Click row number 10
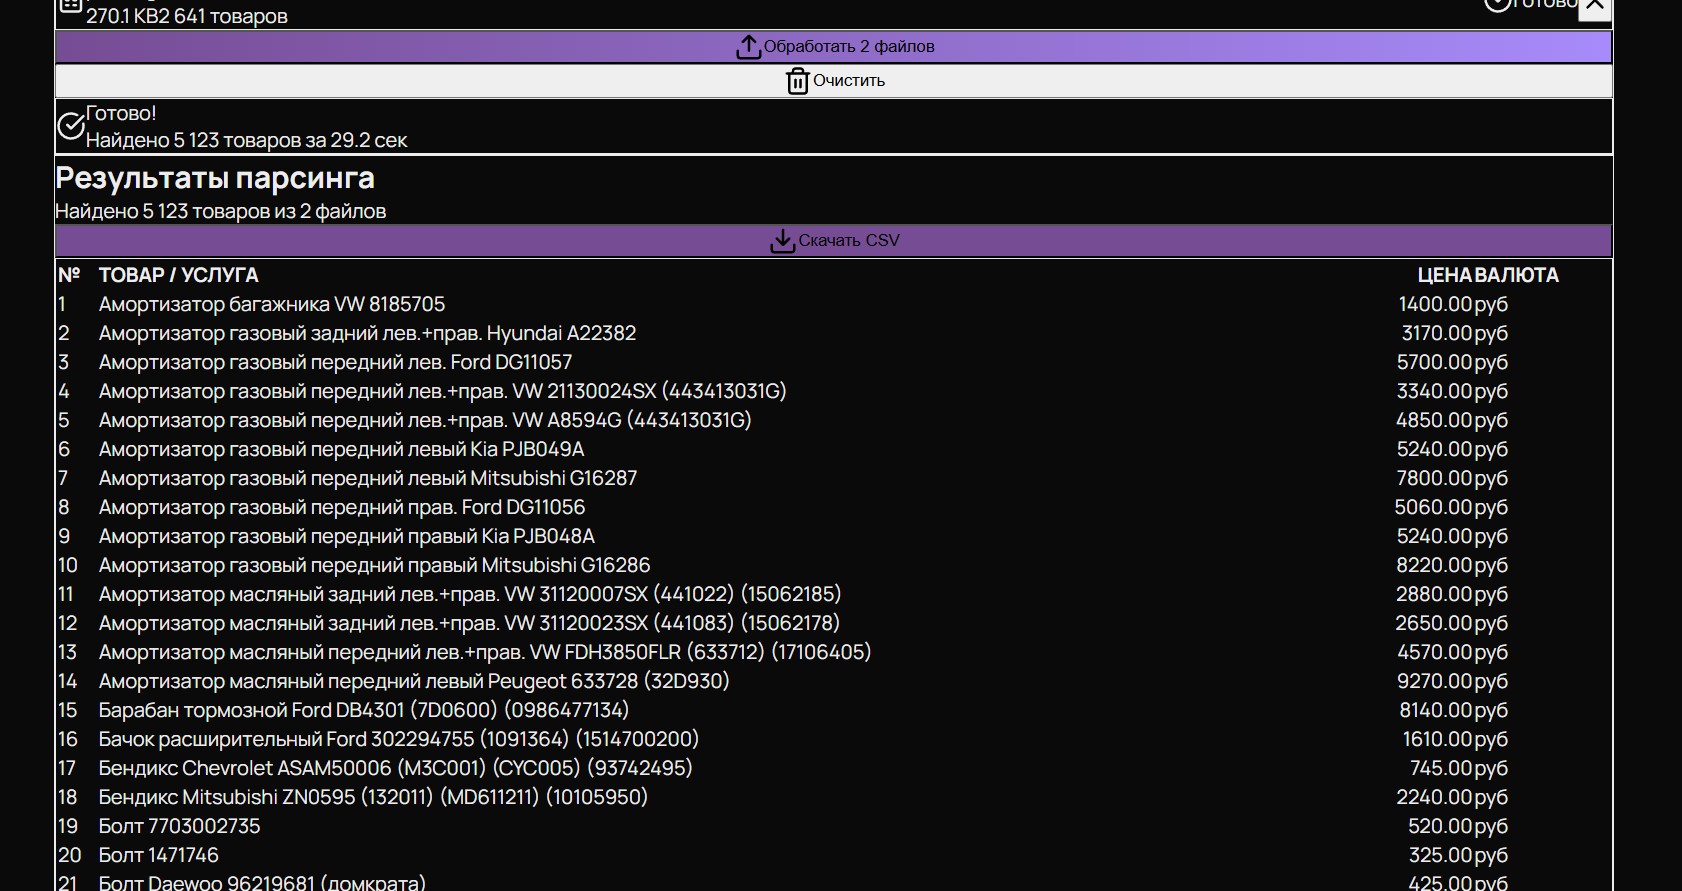Viewport: 1682px width, 891px height. [x=67, y=565]
